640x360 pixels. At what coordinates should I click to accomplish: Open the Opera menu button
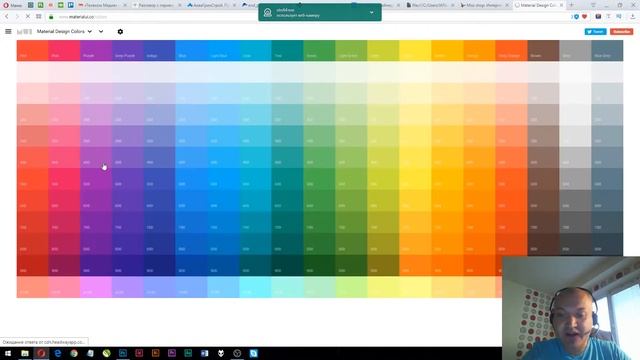13,5
